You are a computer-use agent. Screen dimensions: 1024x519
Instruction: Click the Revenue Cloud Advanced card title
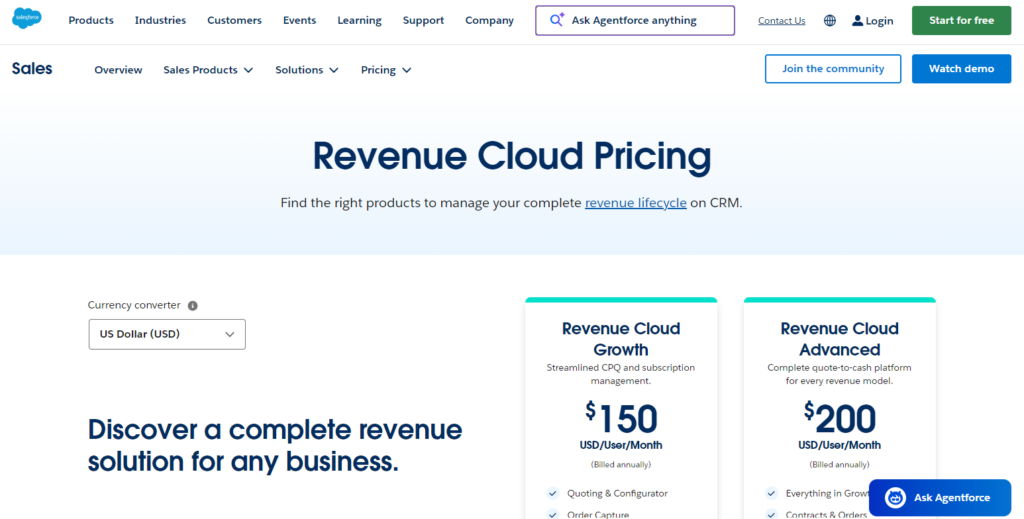point(839,338)
